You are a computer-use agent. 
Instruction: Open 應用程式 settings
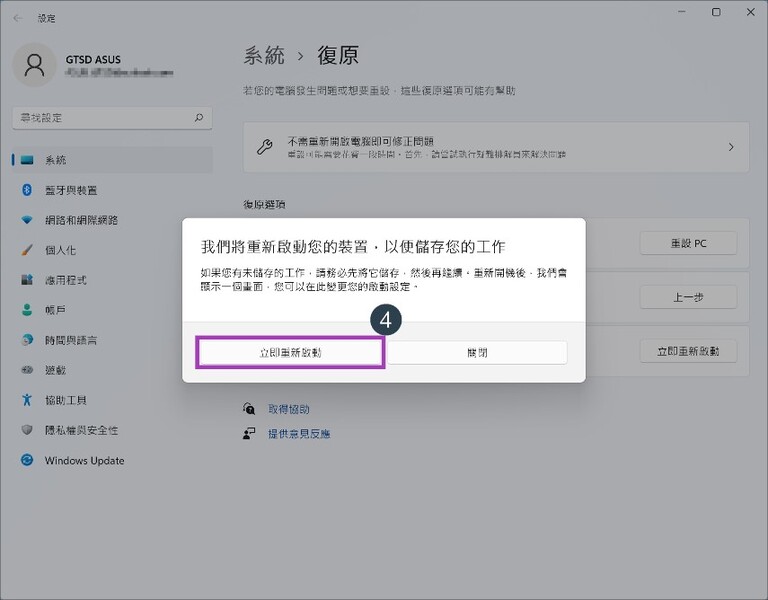pyautogui.click(x=112, y=280)
